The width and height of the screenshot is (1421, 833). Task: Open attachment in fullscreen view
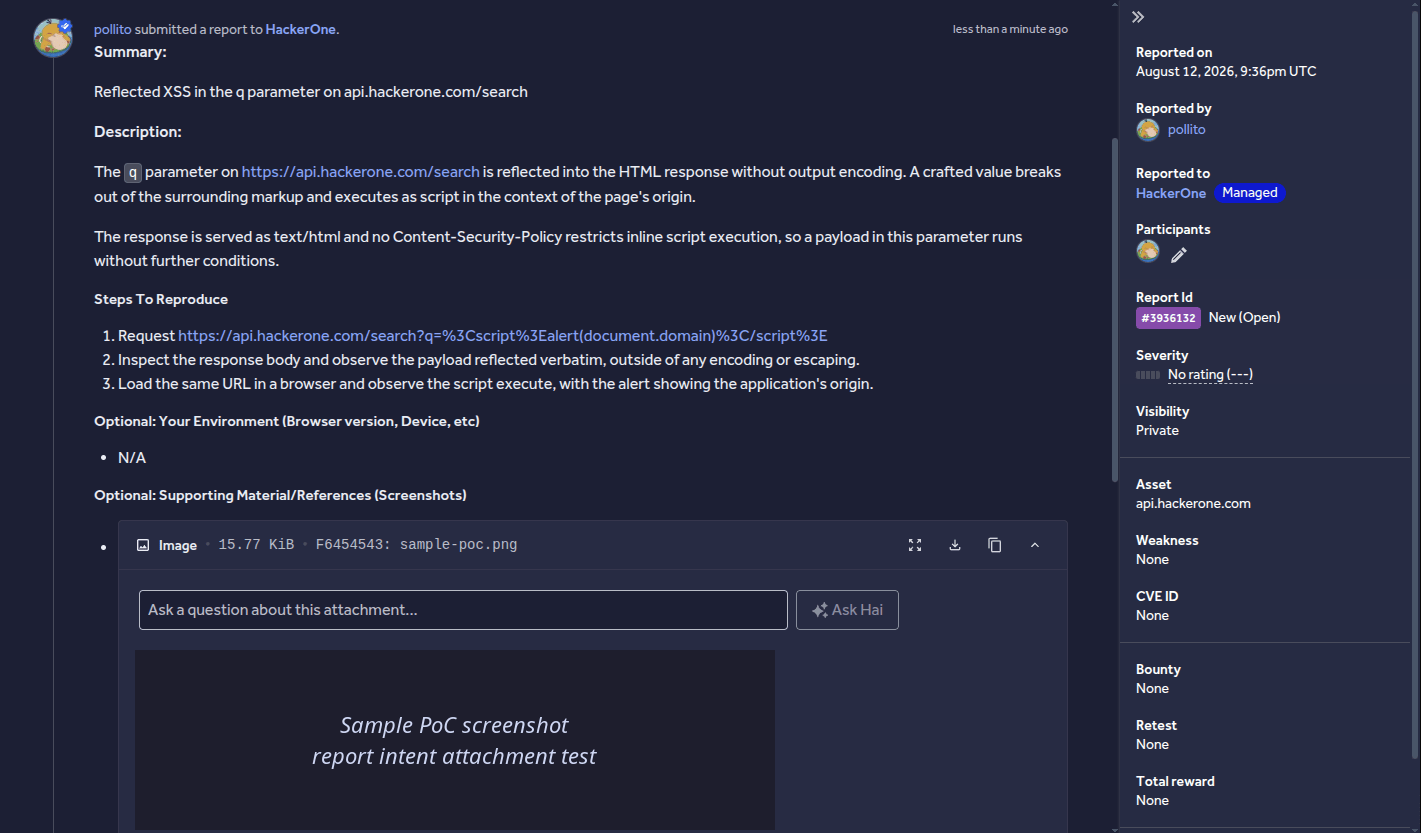point(915,545)
